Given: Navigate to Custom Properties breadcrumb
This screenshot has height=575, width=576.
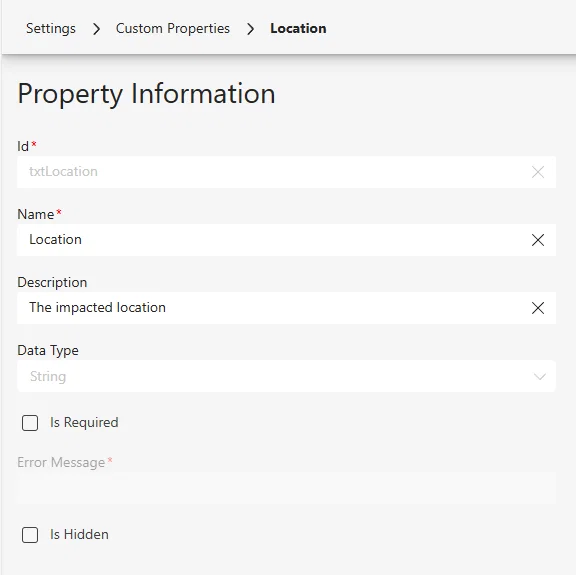Looking at the screenshot, I should [x=173, y=29].
